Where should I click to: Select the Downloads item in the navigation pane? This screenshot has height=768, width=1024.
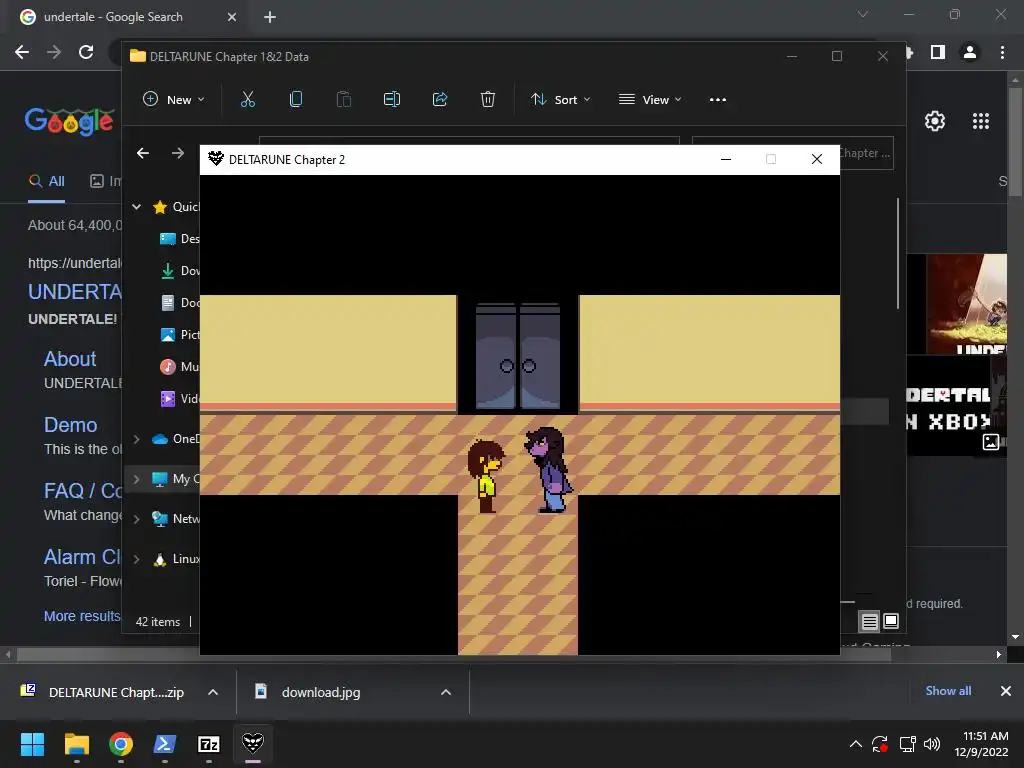(x=180, y=271)
